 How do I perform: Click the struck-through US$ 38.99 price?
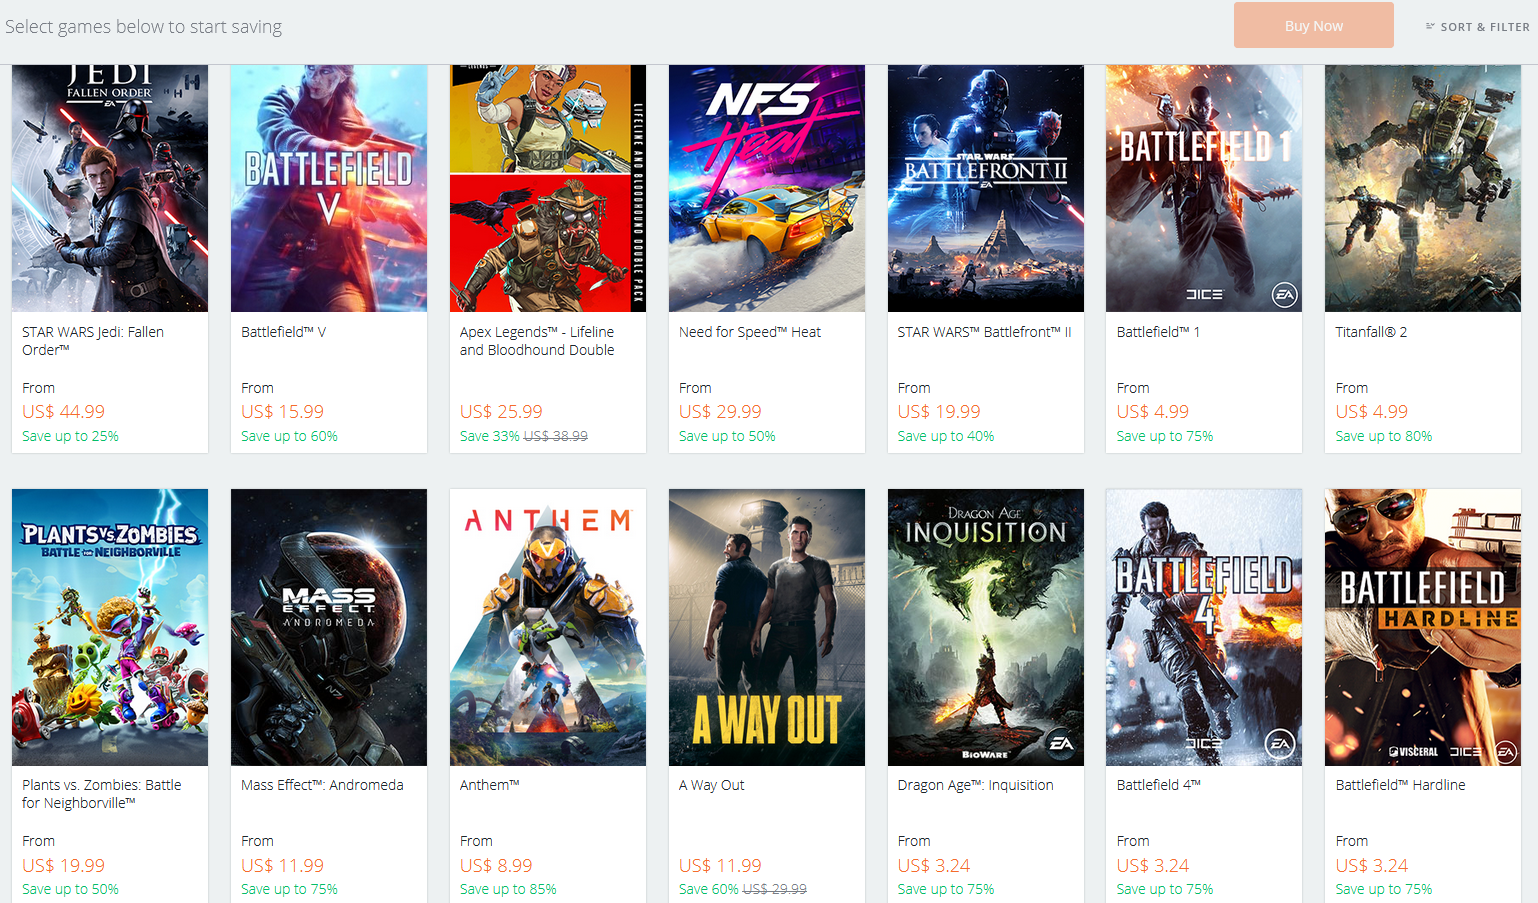coord(556,436)
